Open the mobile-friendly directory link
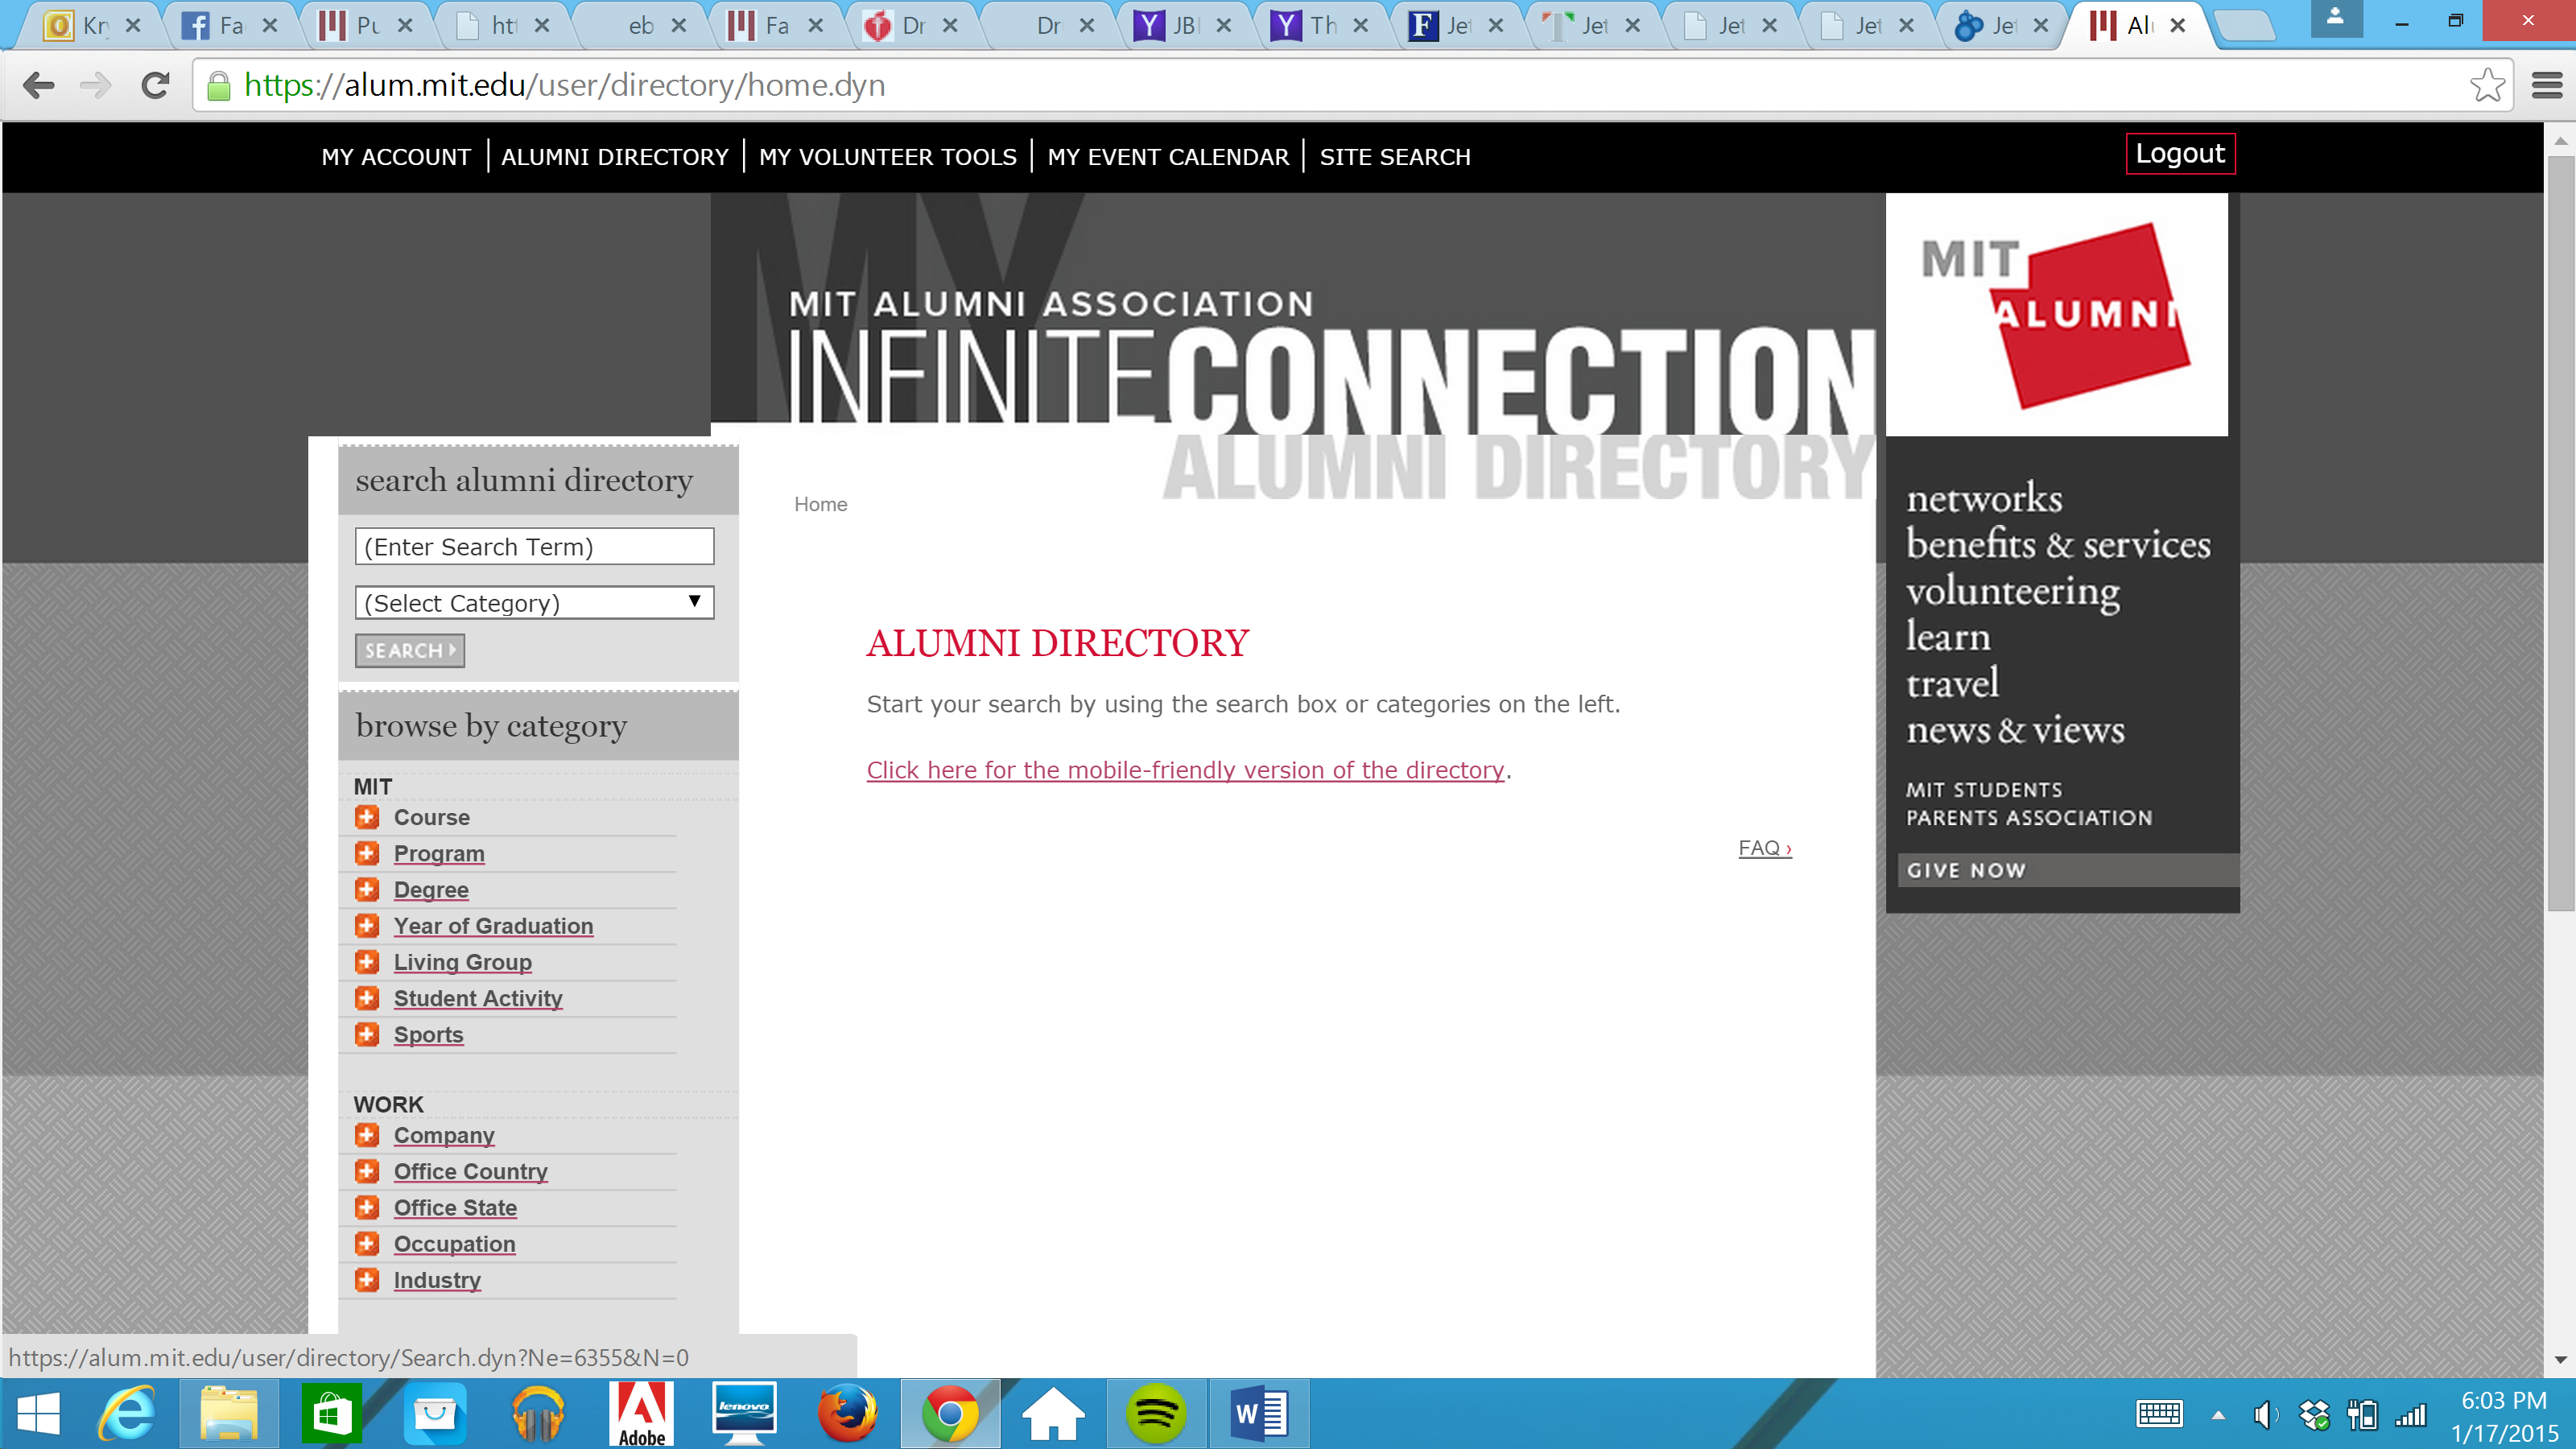The height and width of the screenshot is (1449, 2576). click(1185, 770)
